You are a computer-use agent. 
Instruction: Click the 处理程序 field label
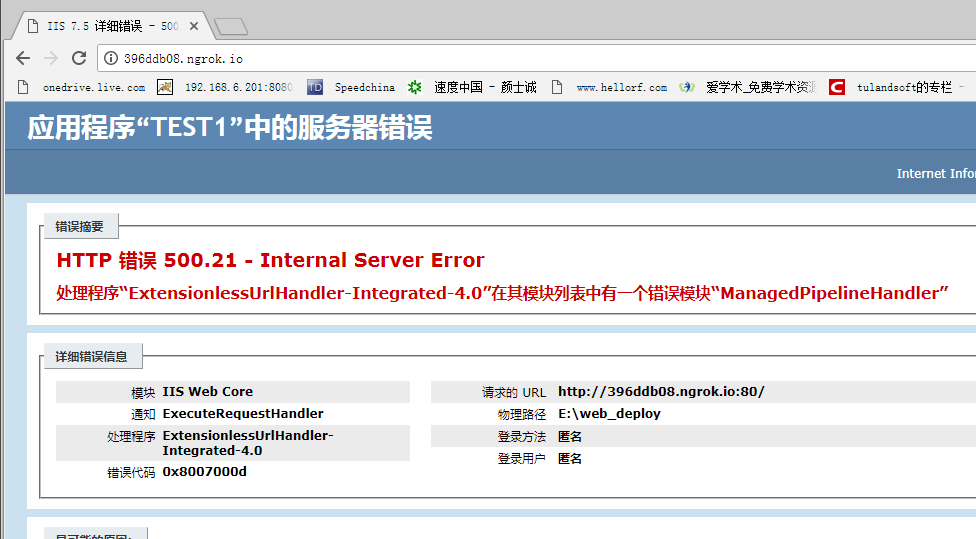131,437
